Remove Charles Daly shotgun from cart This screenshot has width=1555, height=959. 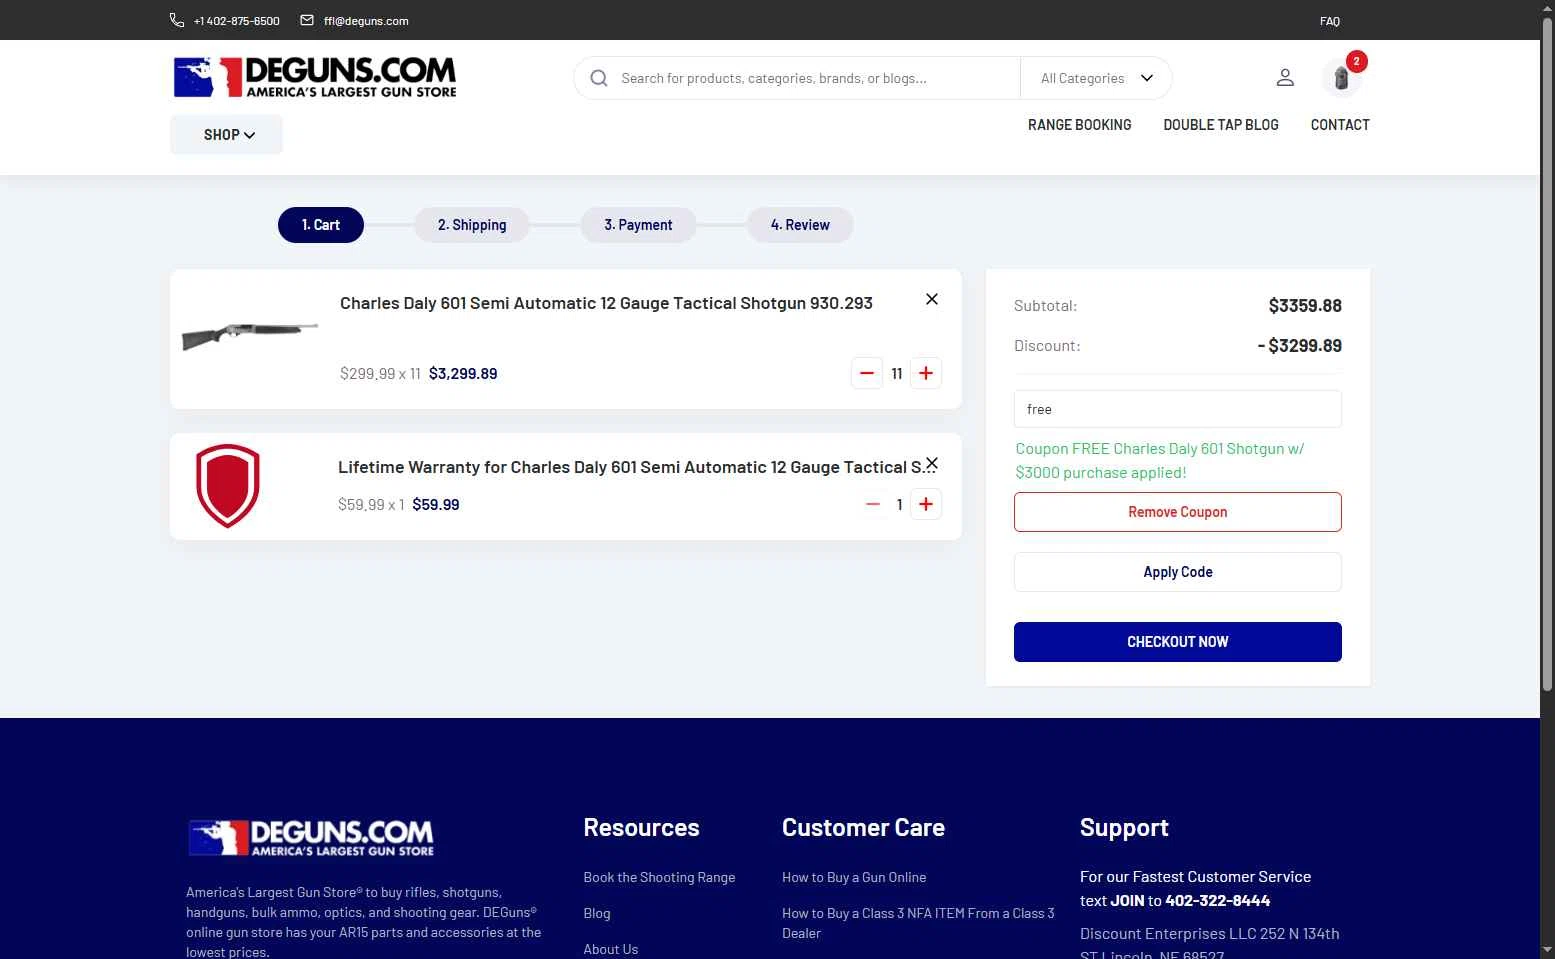932,299
